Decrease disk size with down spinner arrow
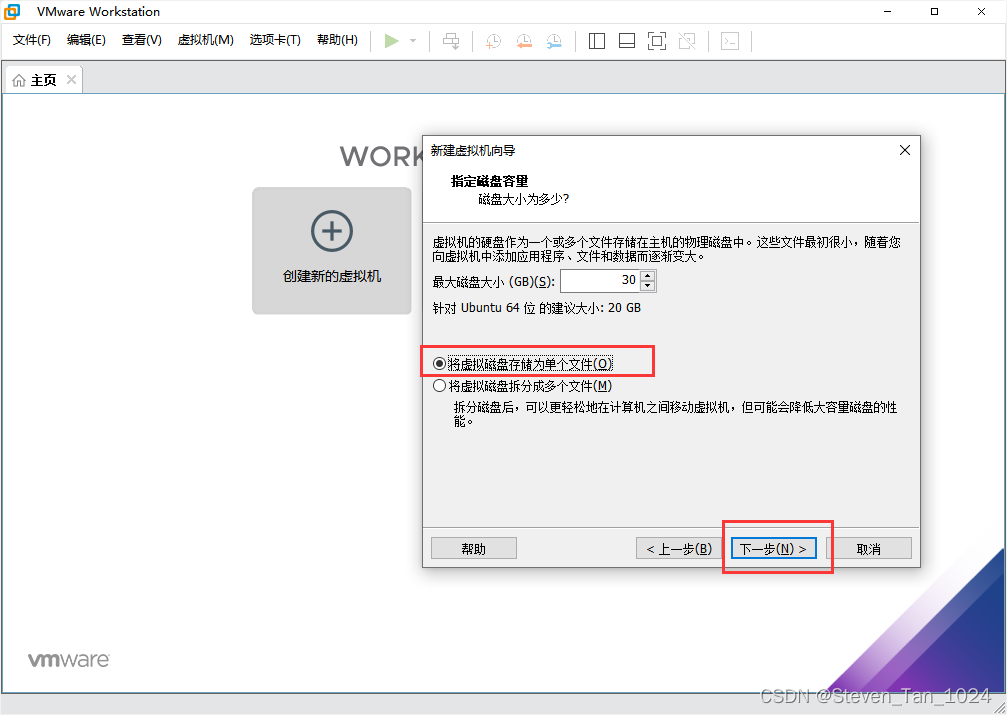 pos(647,286)
